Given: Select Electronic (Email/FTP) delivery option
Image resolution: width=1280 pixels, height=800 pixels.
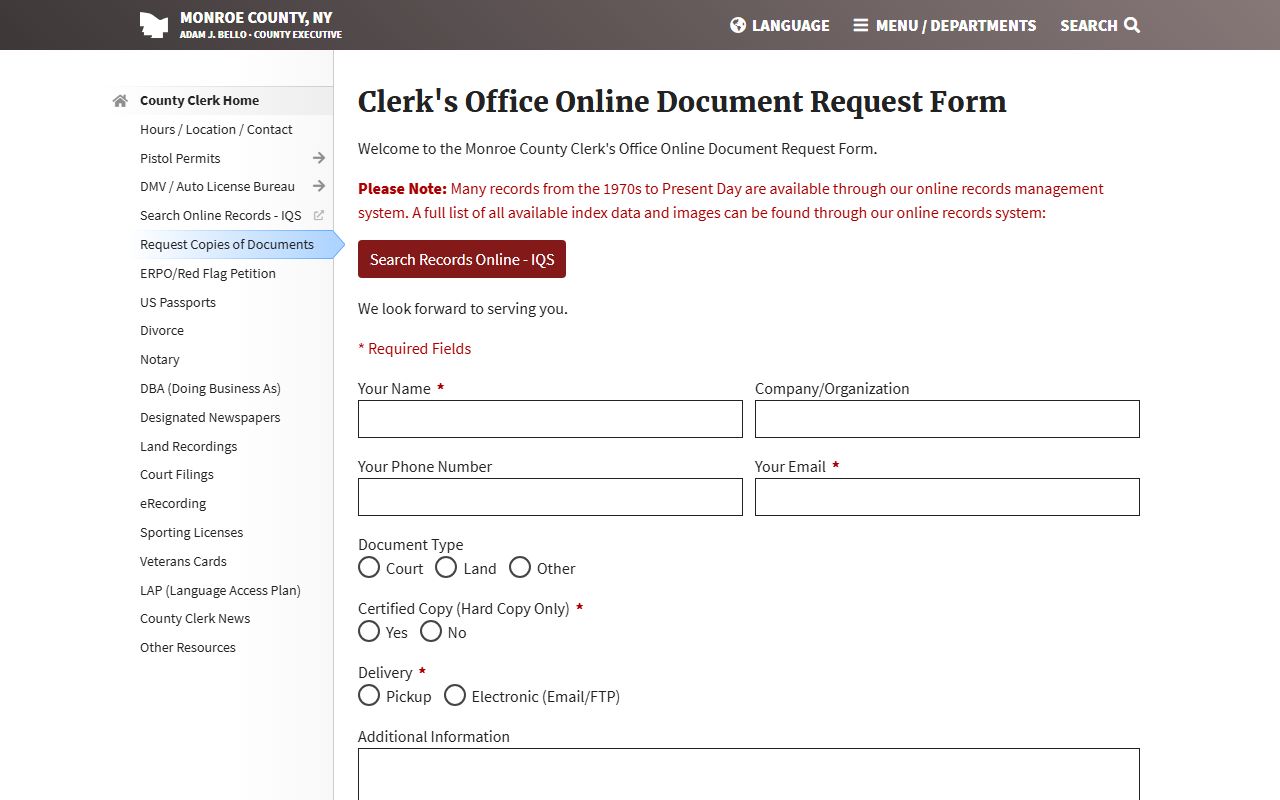Looking at the screenshot, I should point(455,695).
